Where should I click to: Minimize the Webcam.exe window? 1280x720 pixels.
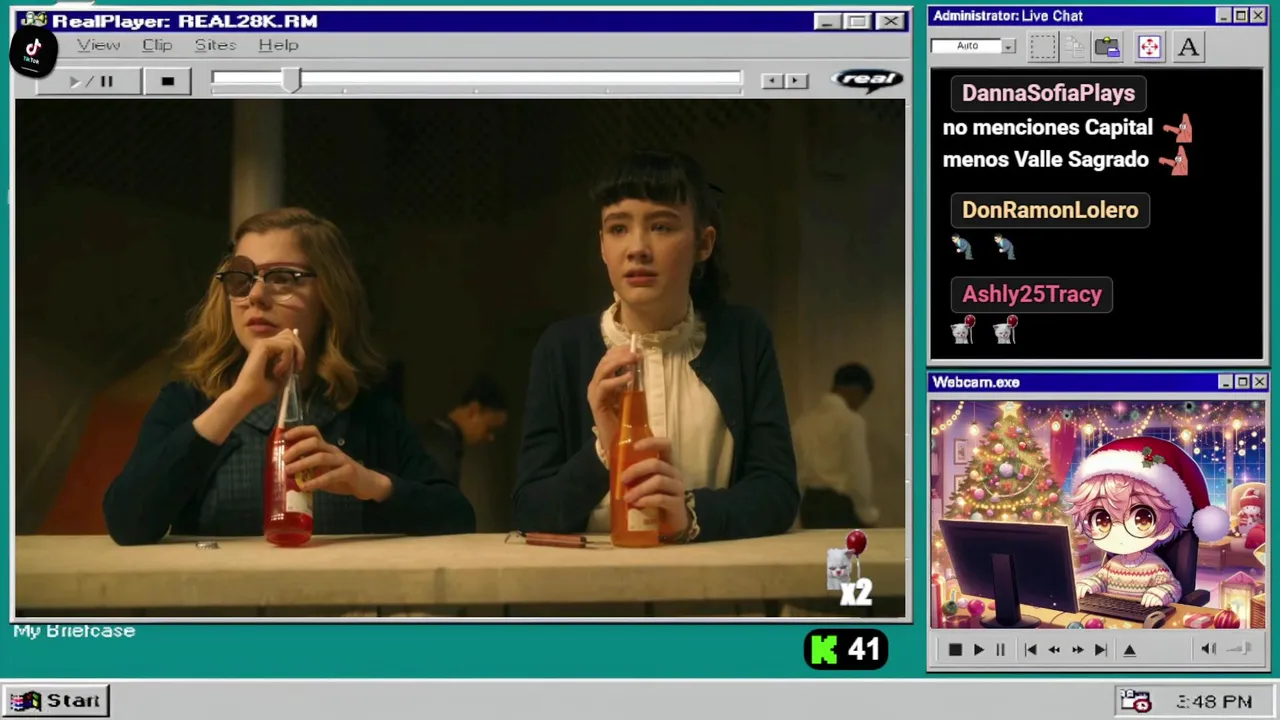coord(1225,382)
